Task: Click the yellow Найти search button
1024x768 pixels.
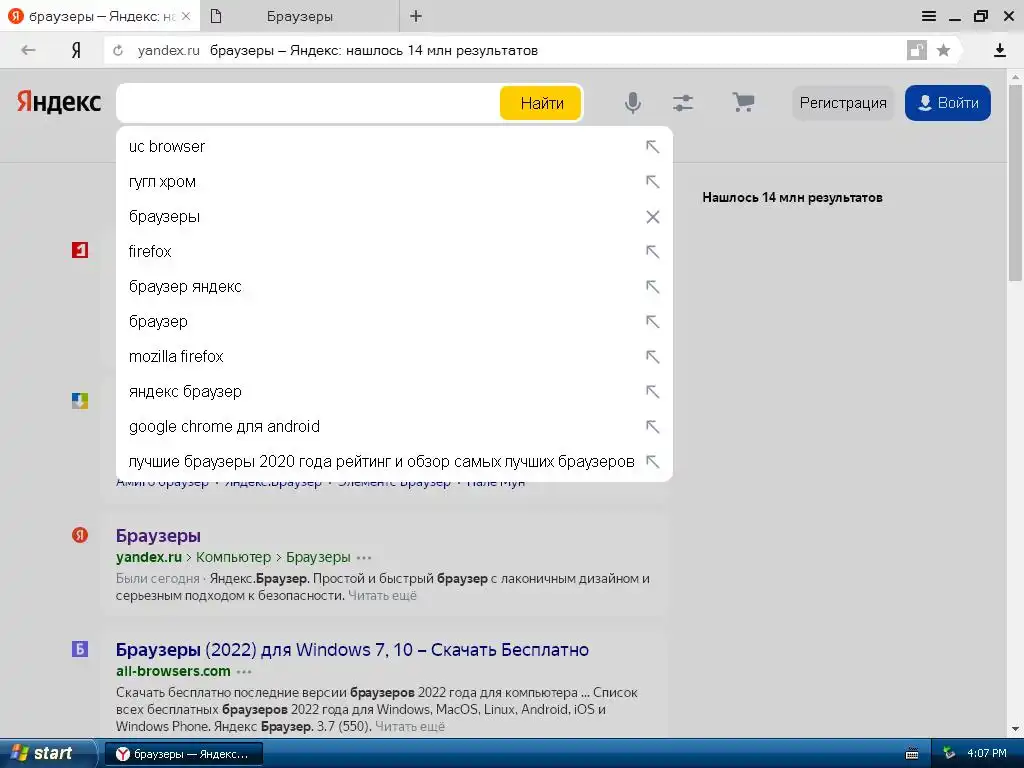Action: (541, 103)
